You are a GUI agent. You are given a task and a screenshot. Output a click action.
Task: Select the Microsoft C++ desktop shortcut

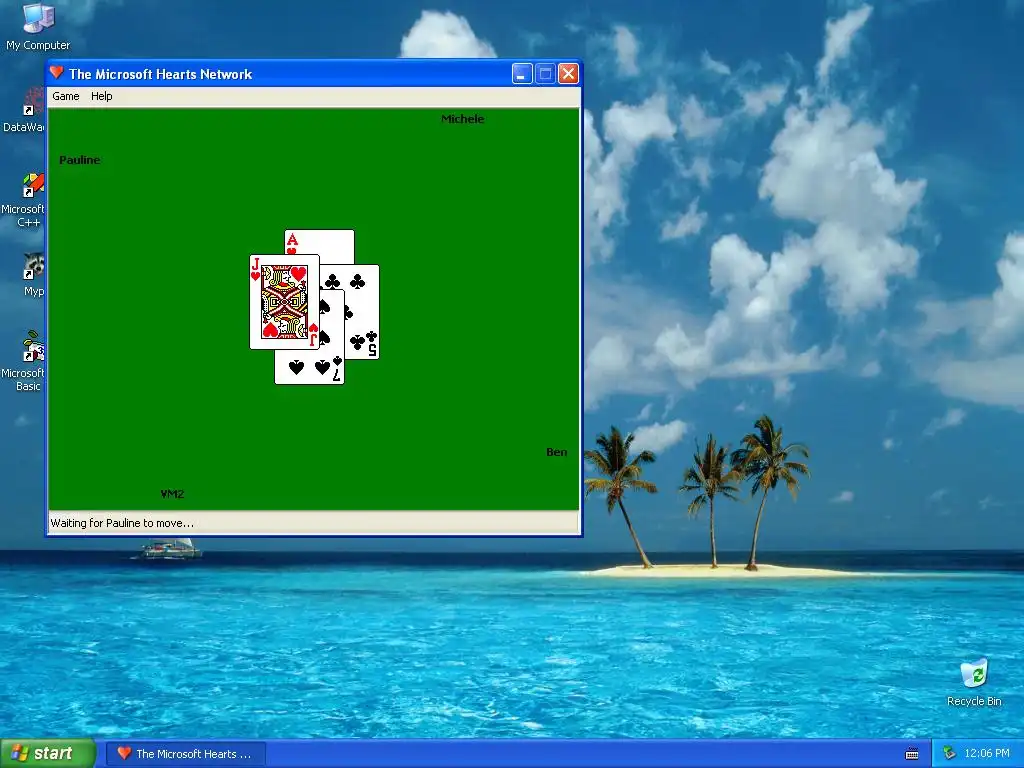(24, 200)
